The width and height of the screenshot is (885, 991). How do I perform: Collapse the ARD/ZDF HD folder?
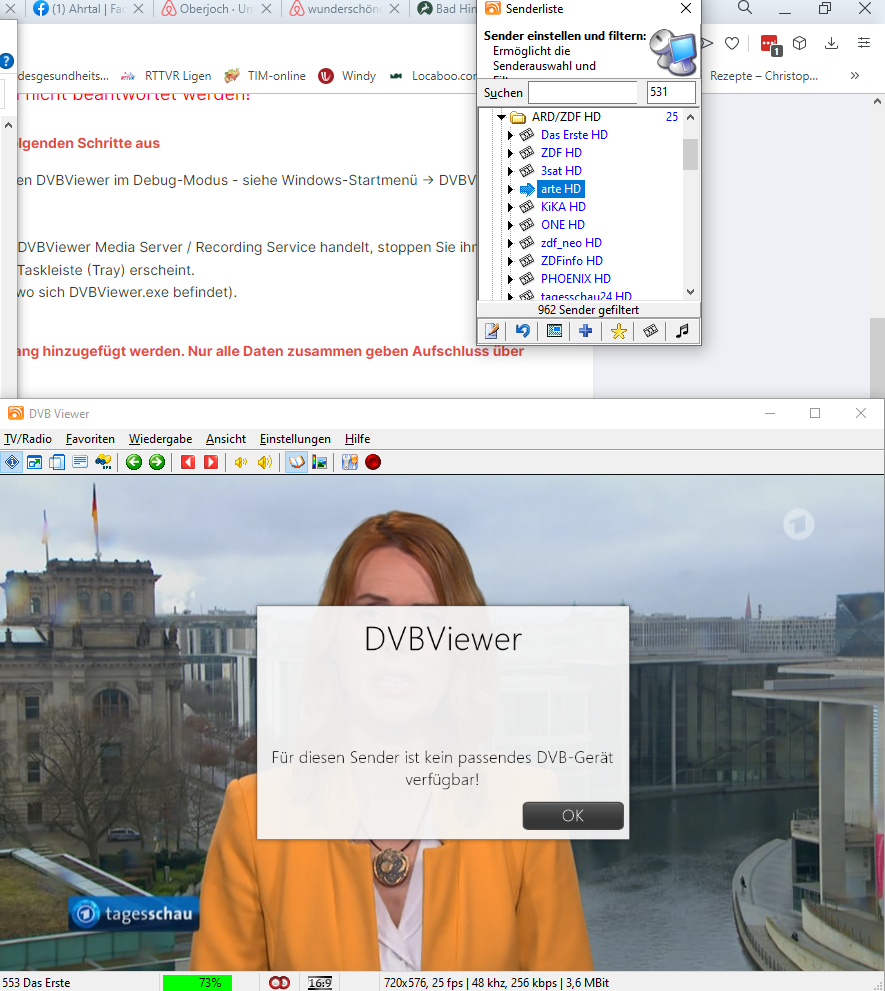[501, 117]
